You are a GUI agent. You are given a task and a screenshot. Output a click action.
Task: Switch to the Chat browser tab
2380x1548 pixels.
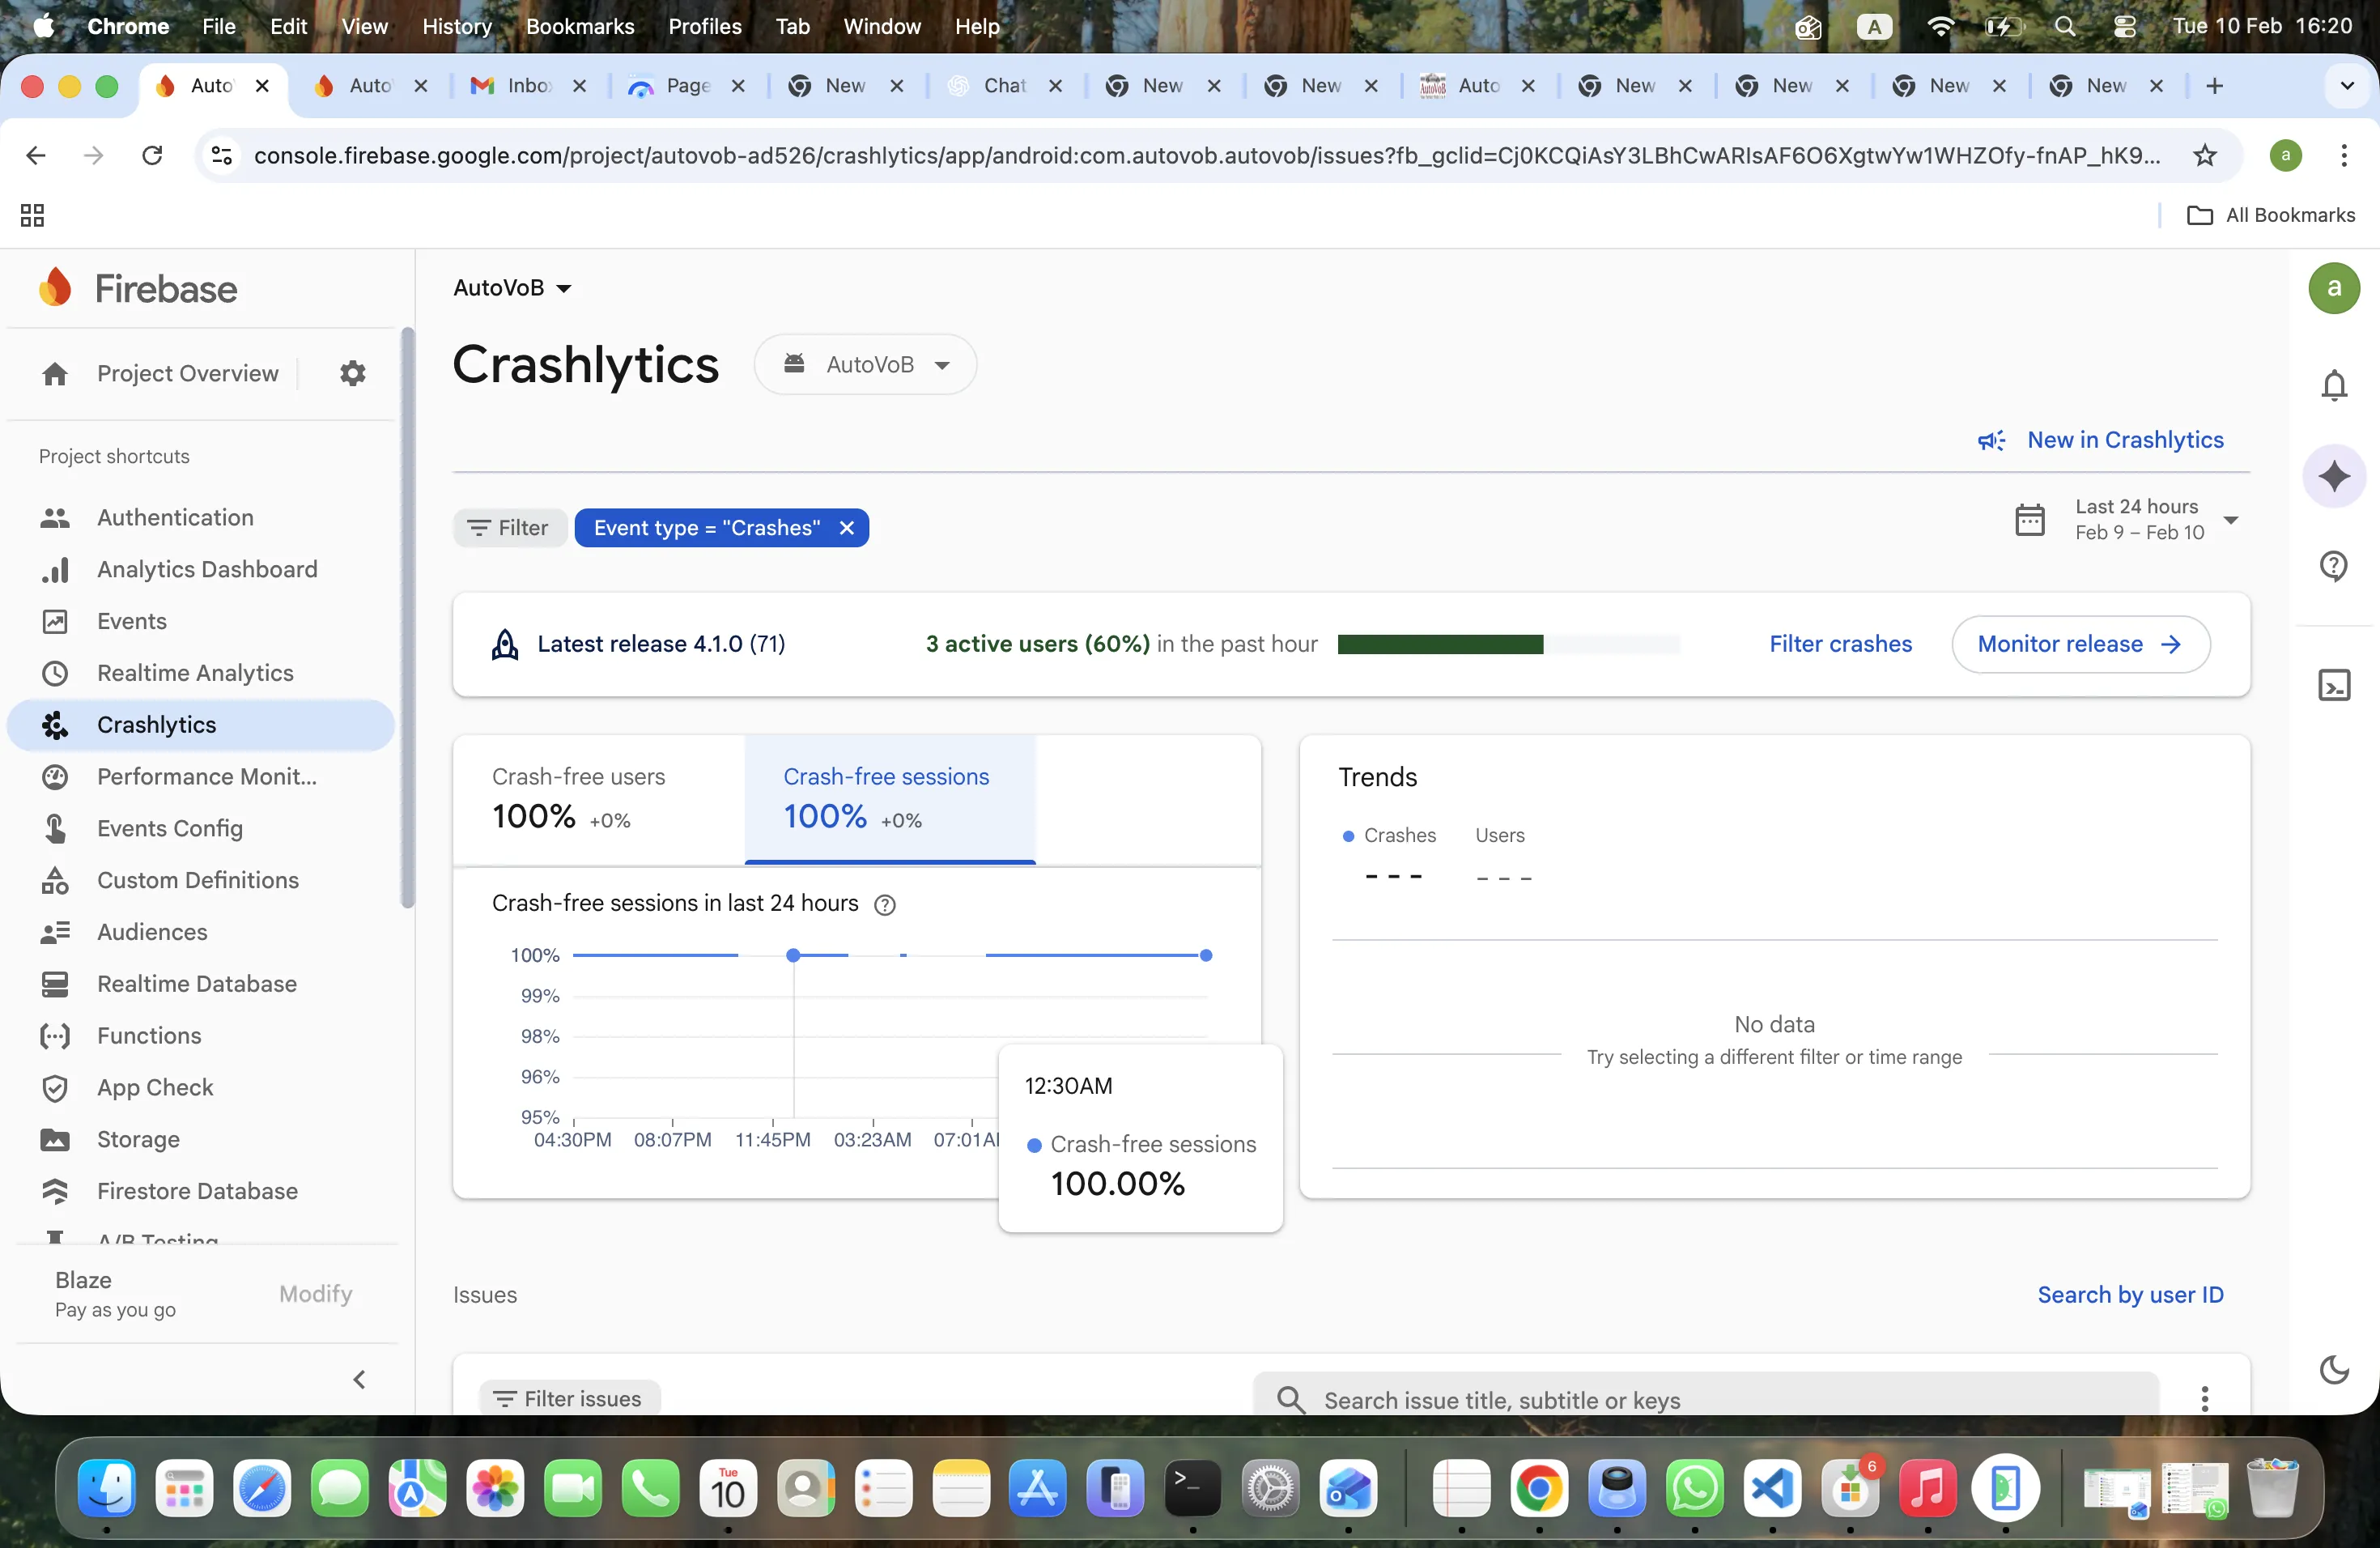1006,86
